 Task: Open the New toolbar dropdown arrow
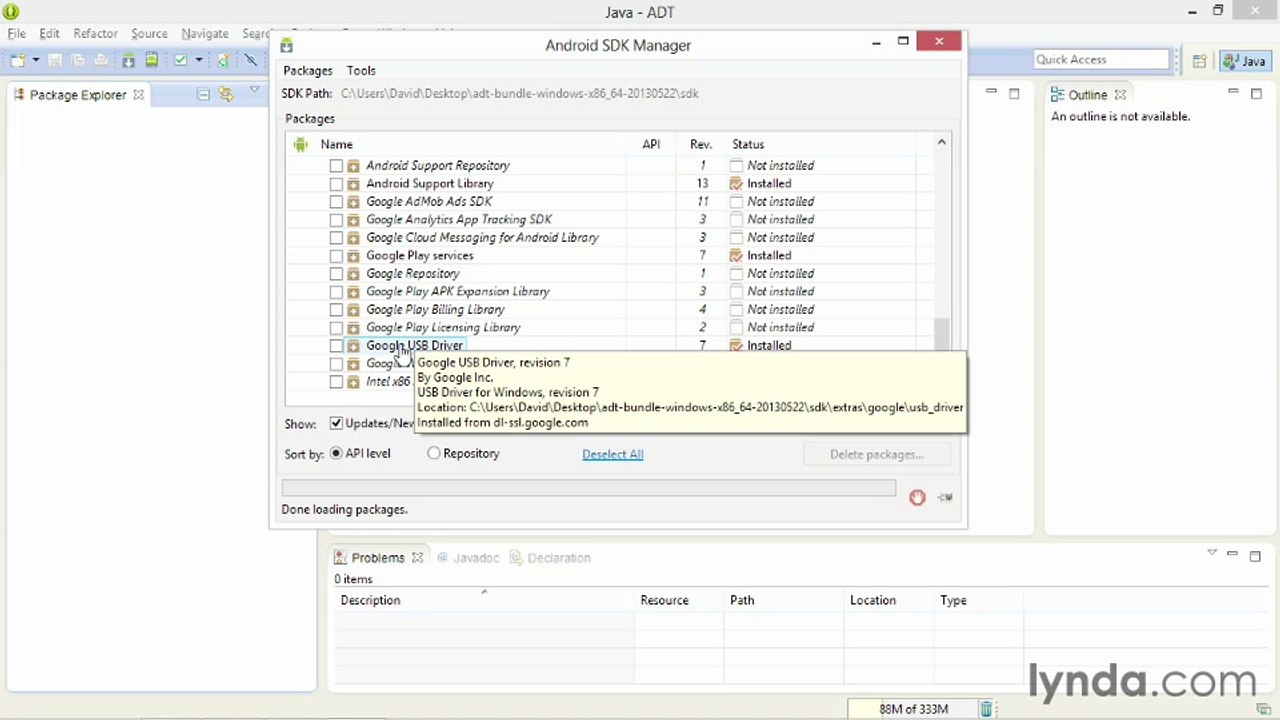point(35,60)
